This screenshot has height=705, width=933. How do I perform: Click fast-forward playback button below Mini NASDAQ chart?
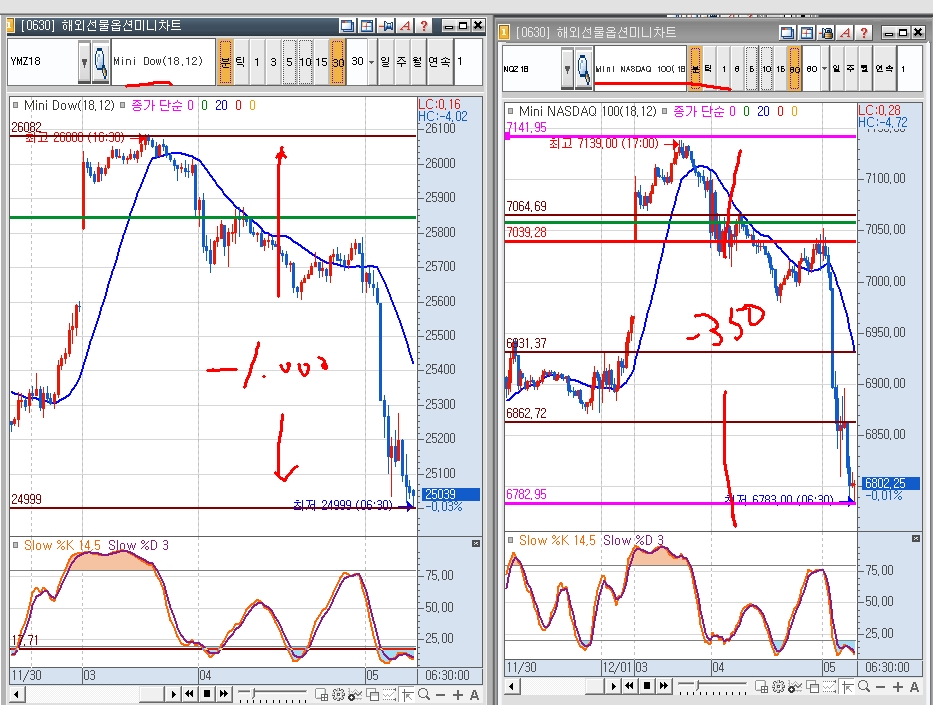[663, 686]
